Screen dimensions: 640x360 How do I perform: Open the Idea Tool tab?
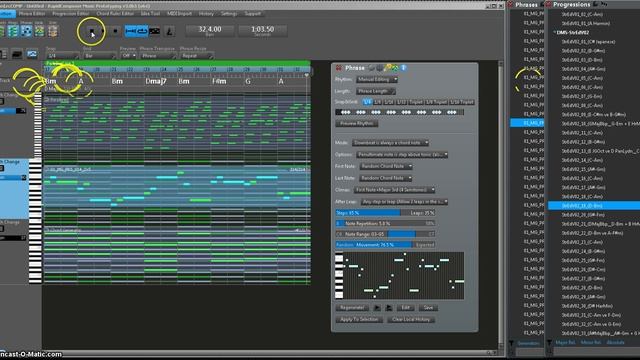(150, 13)
